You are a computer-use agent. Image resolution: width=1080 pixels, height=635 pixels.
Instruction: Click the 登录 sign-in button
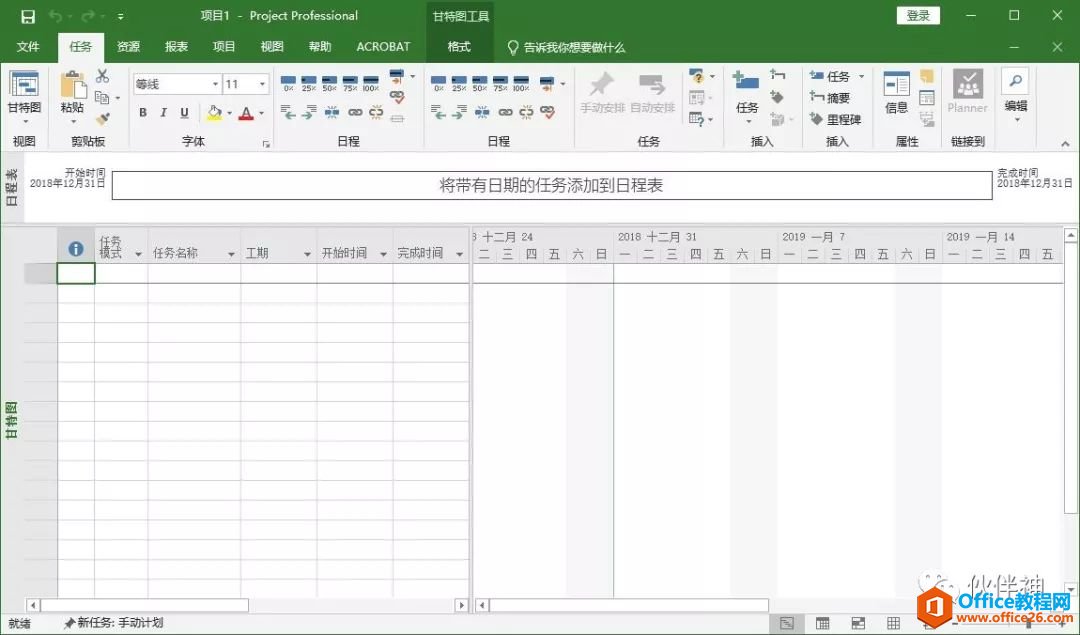918,15
